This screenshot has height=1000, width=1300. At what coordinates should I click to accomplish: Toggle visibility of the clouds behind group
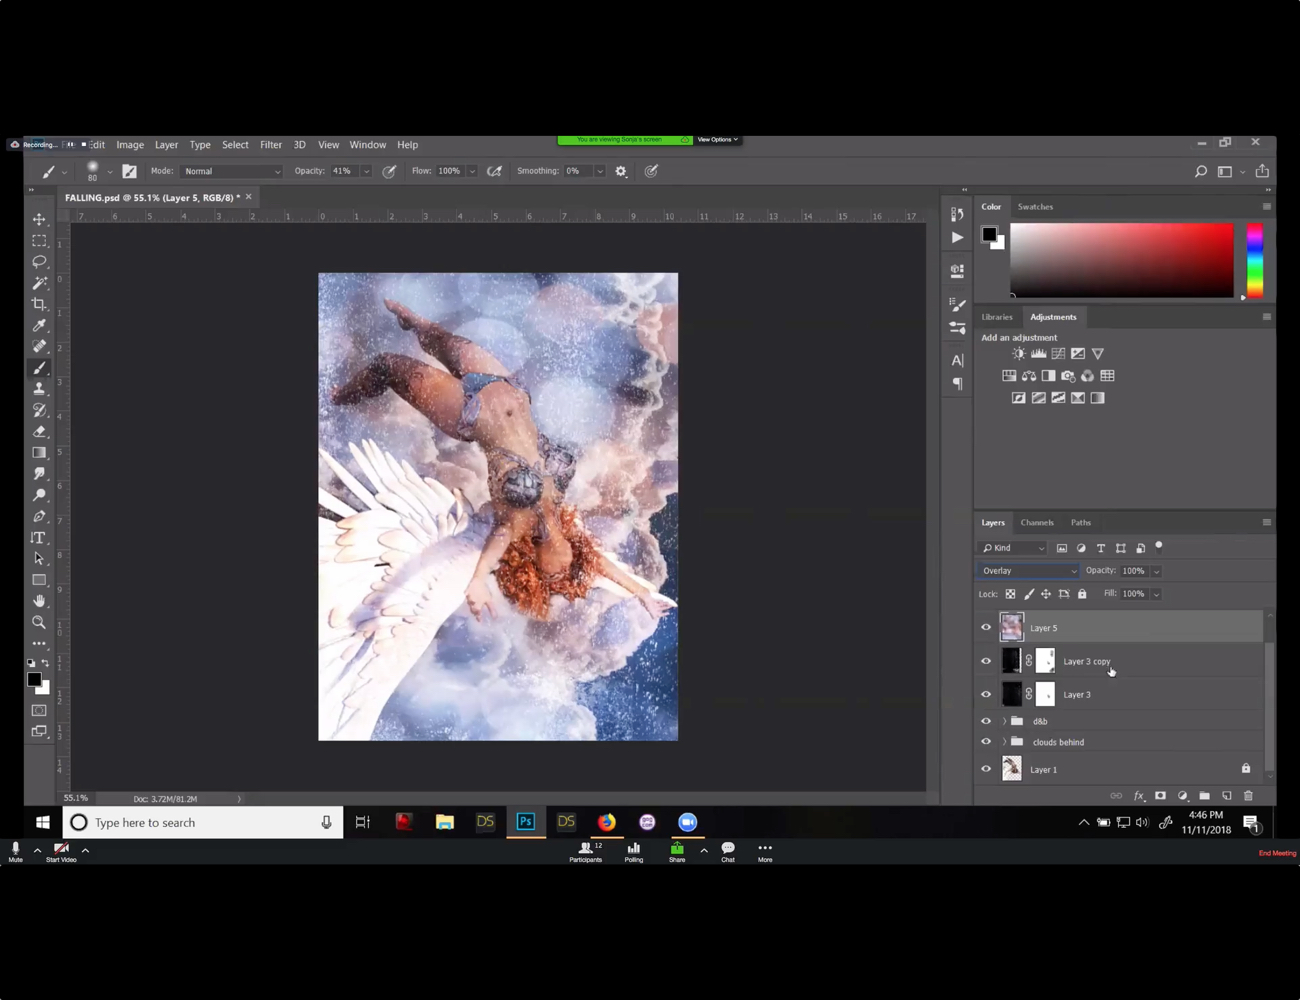986,741
